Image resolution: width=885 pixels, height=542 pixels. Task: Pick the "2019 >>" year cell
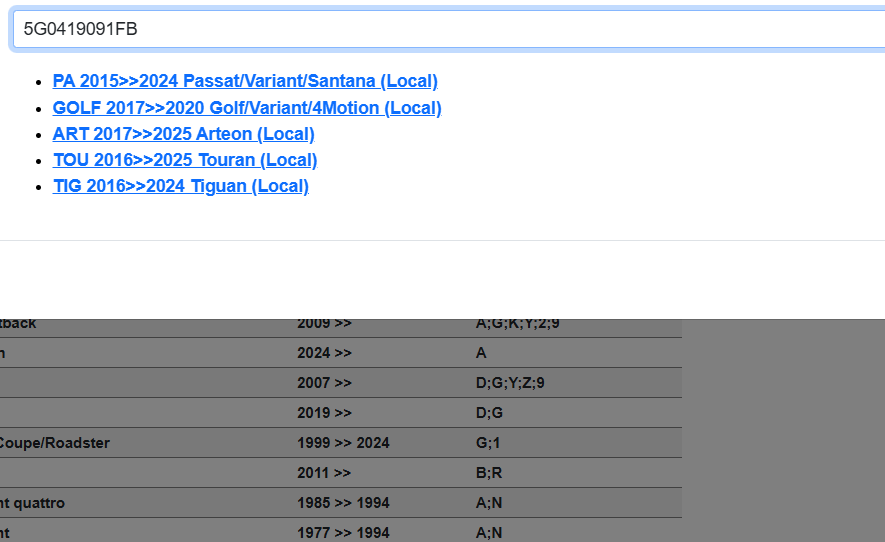pos(324,413)
